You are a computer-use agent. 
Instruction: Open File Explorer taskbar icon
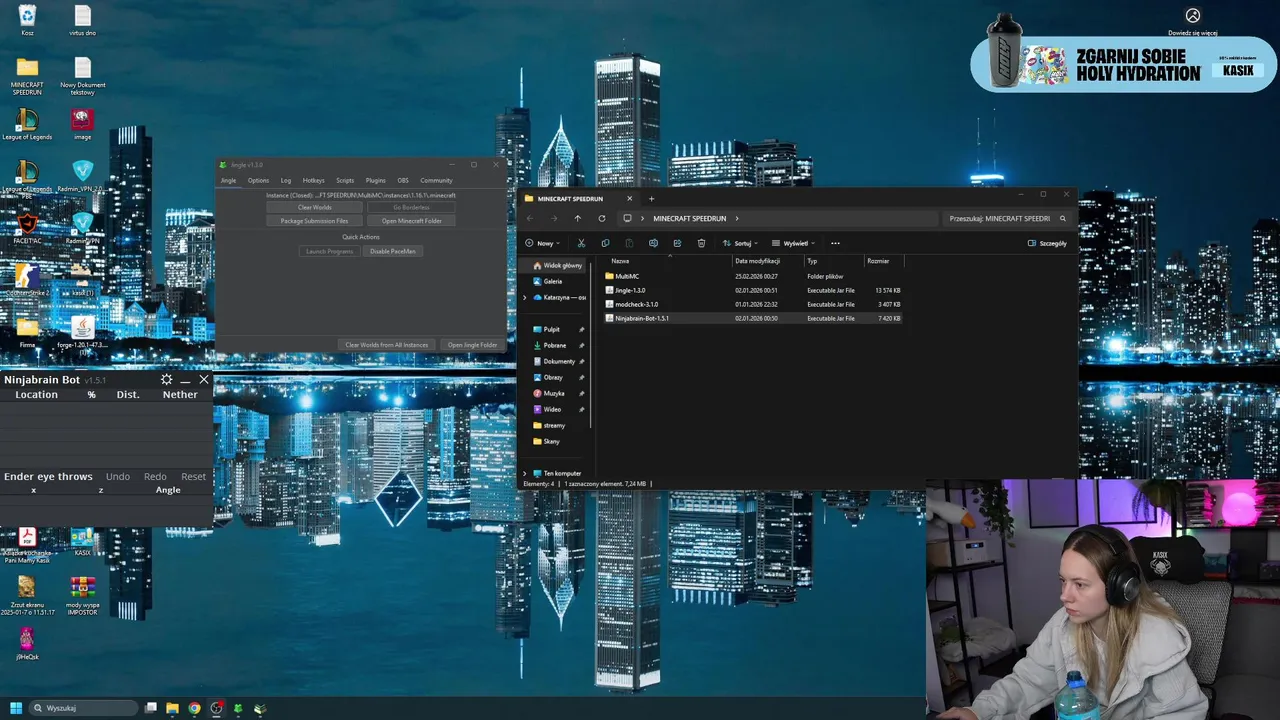coord(172,708)
